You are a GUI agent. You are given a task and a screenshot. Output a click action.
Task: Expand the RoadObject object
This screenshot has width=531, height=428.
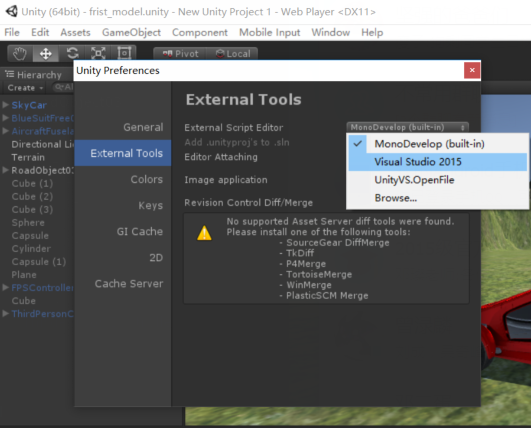click(x=5, y=170)
